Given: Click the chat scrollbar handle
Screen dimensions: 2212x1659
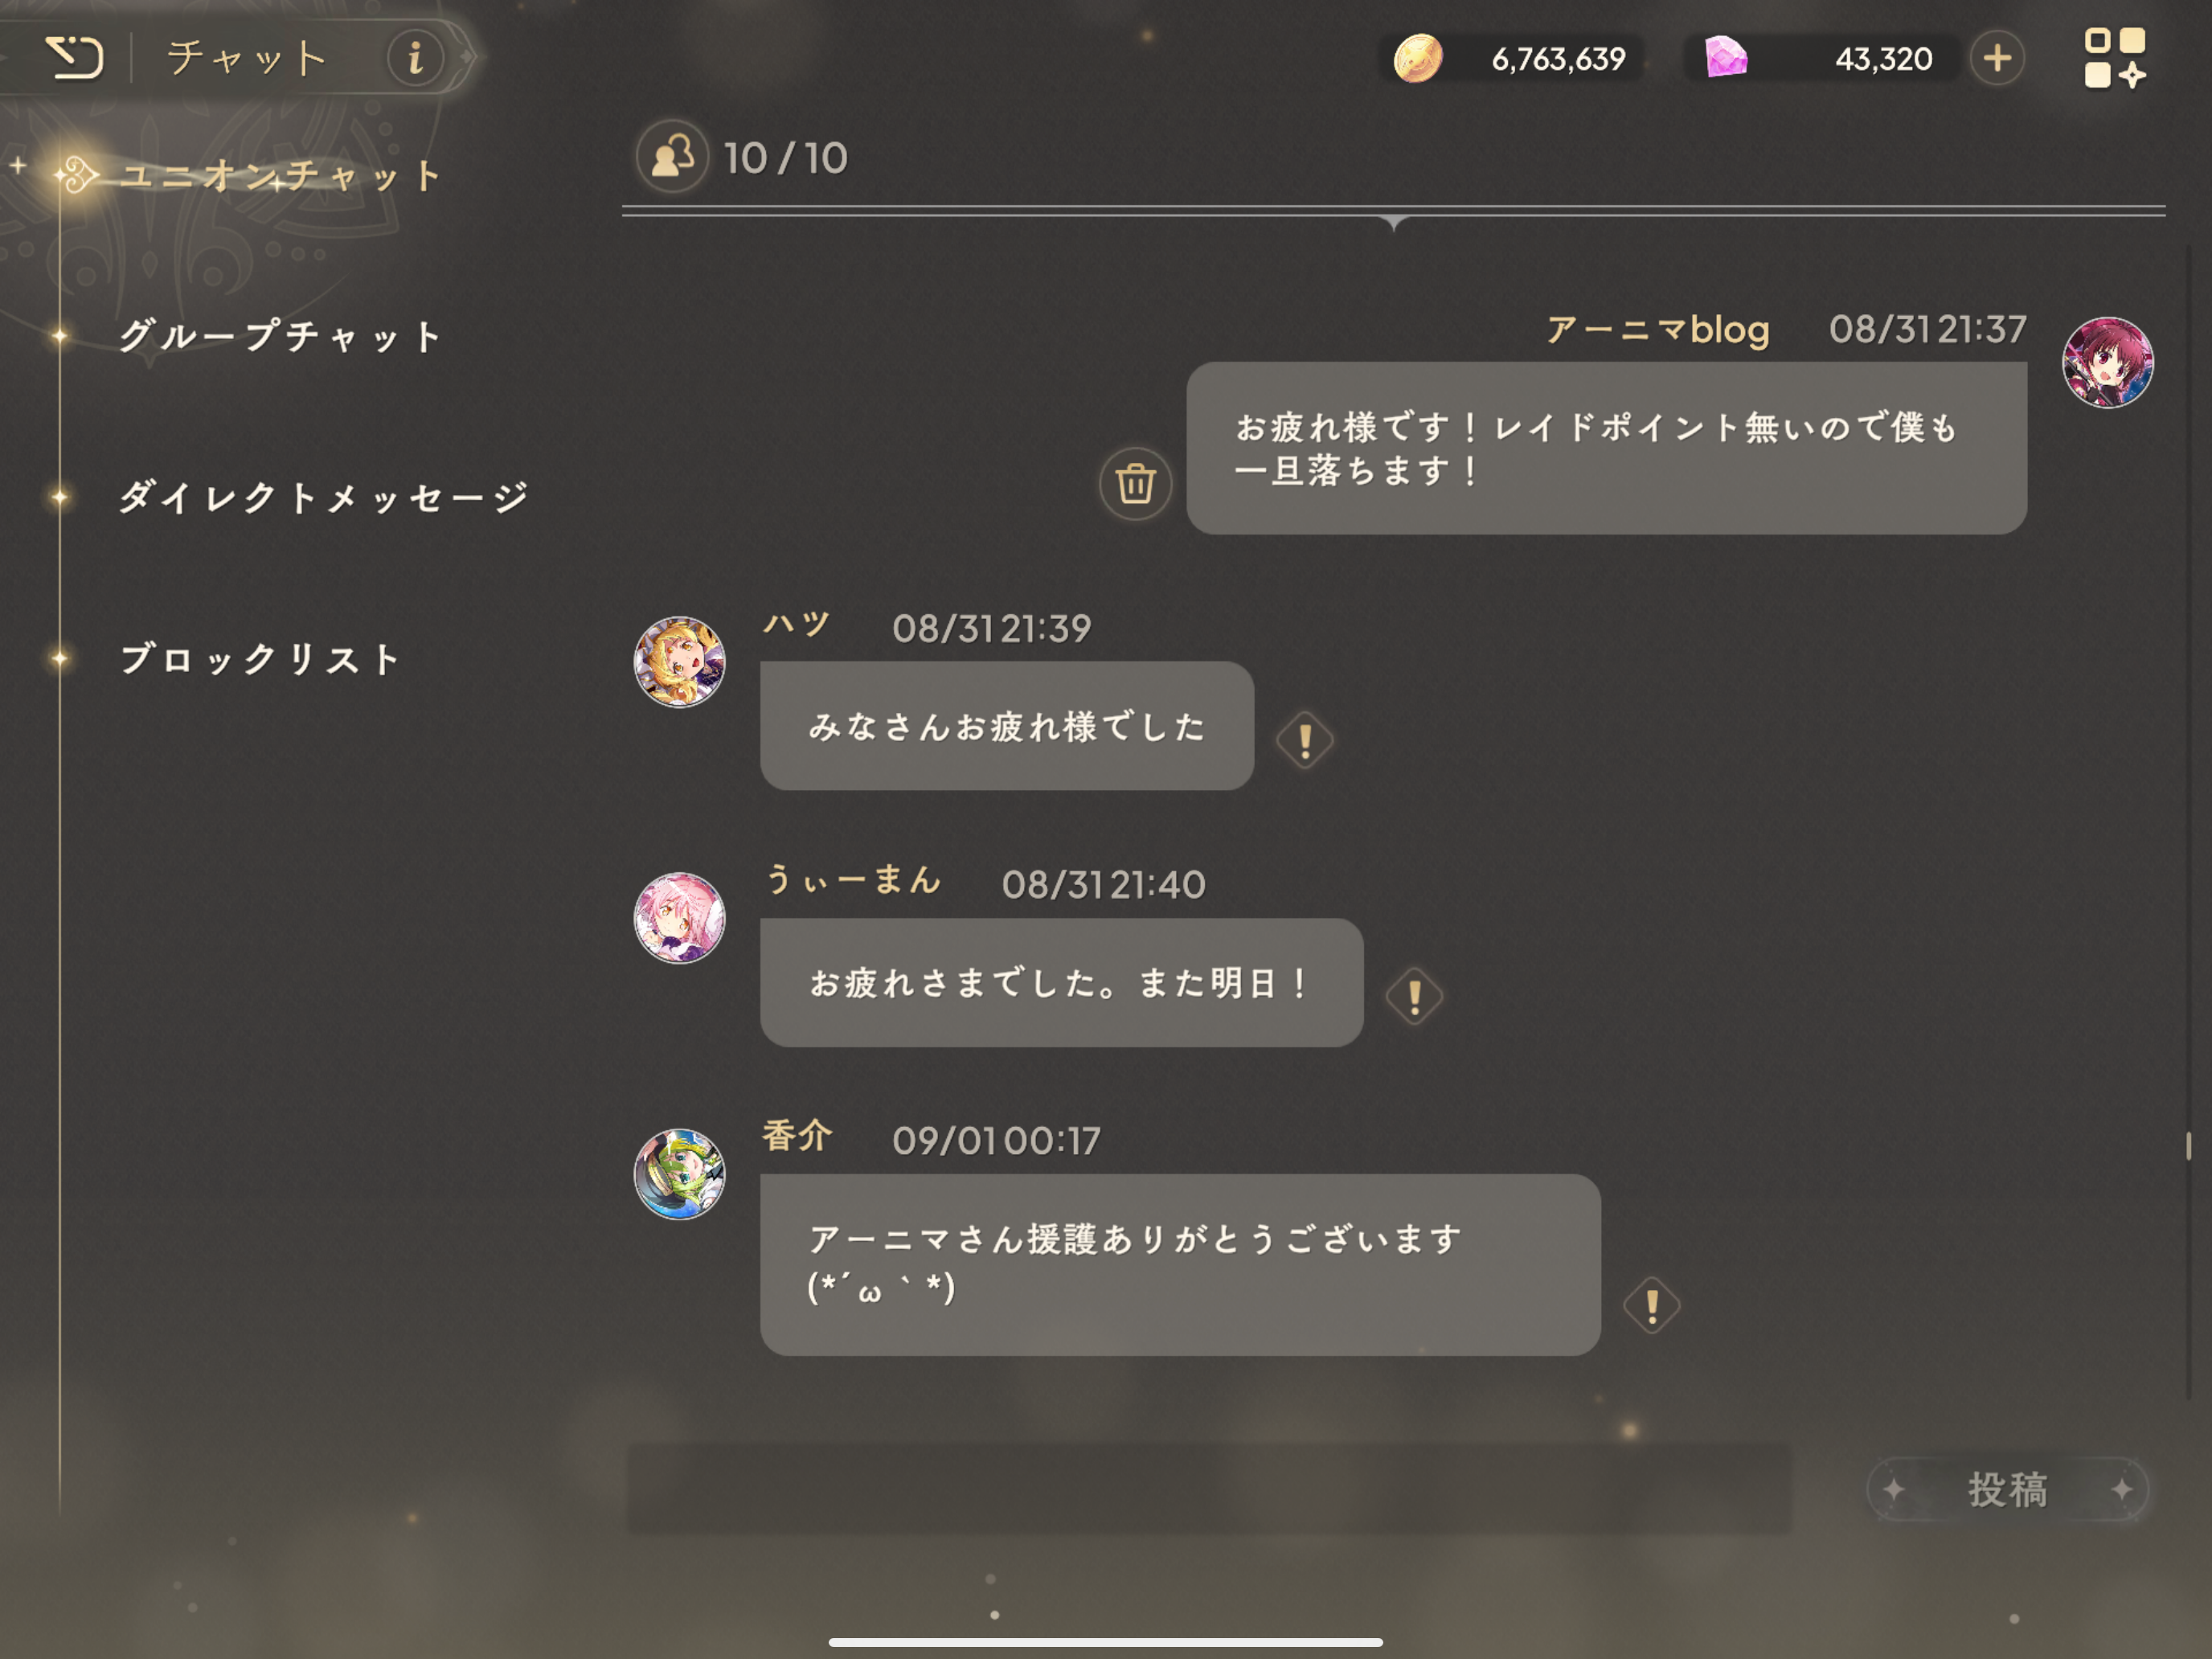Looking at the screenshot, I should 2188,1146.
